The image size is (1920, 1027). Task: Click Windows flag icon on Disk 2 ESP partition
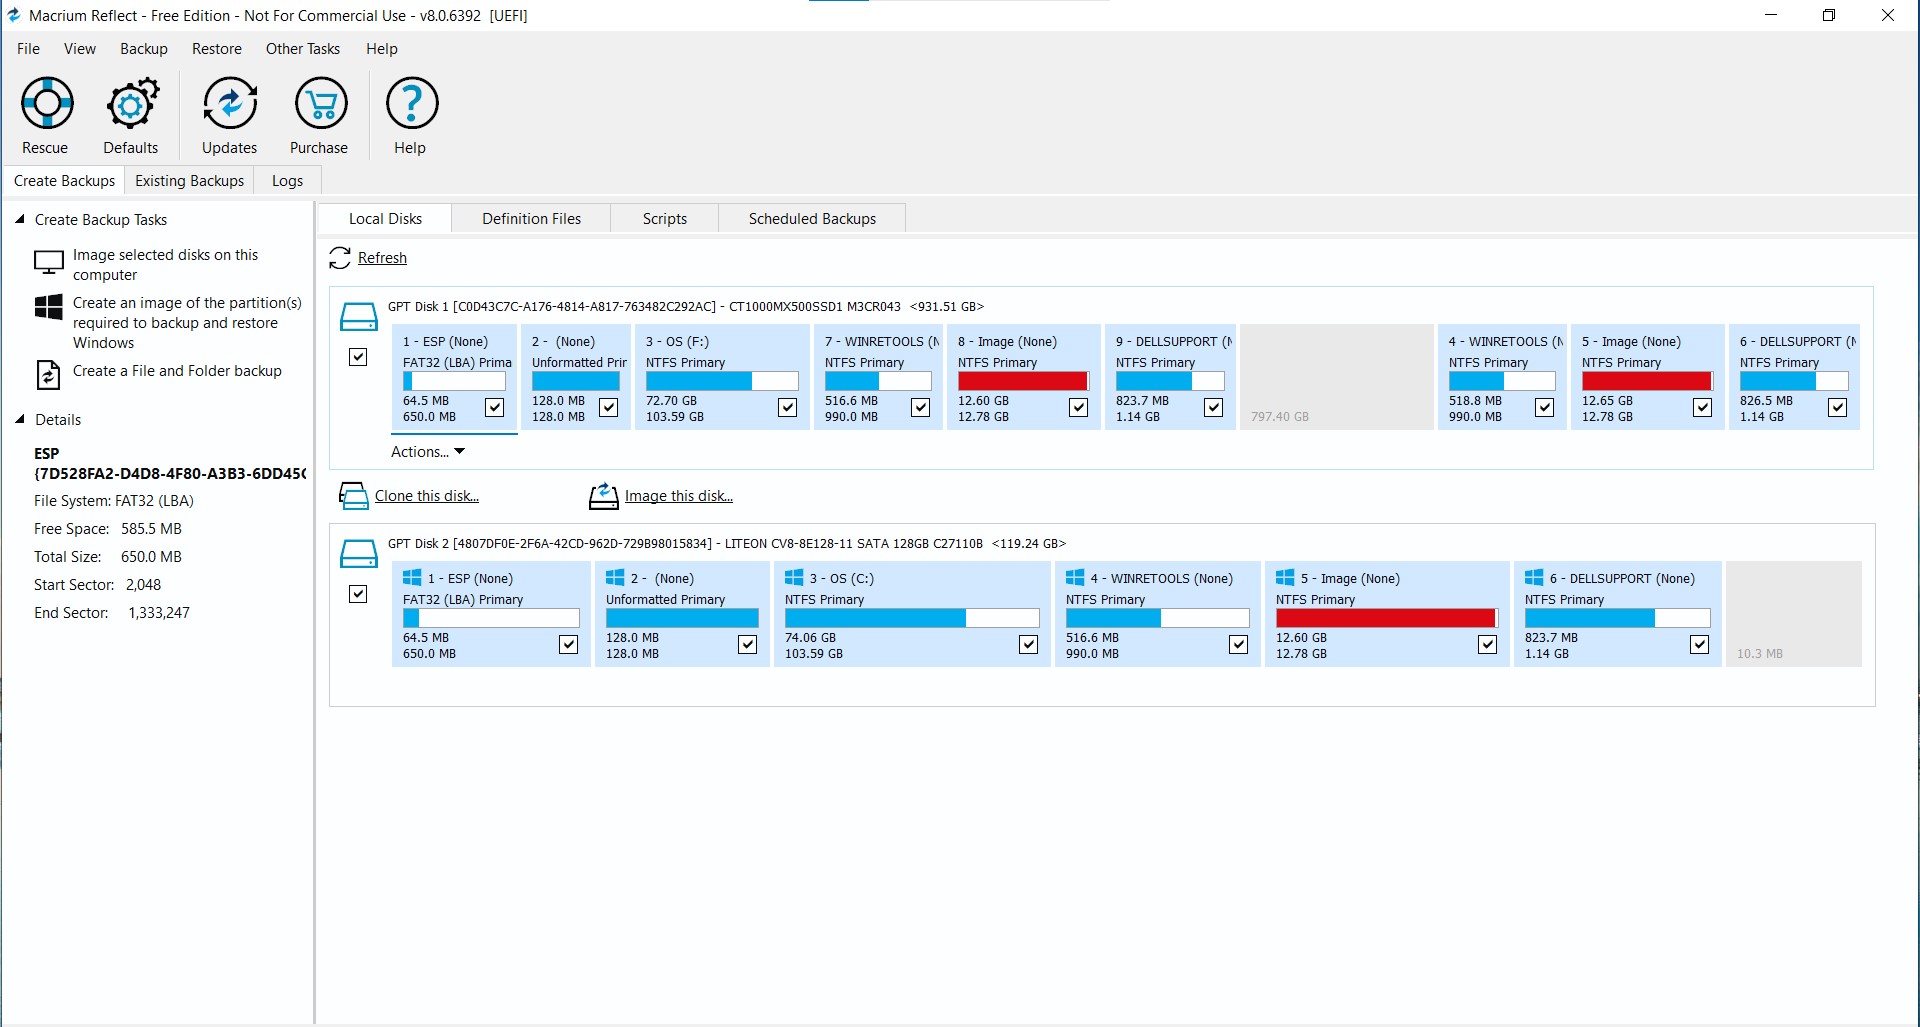(412, 578)
